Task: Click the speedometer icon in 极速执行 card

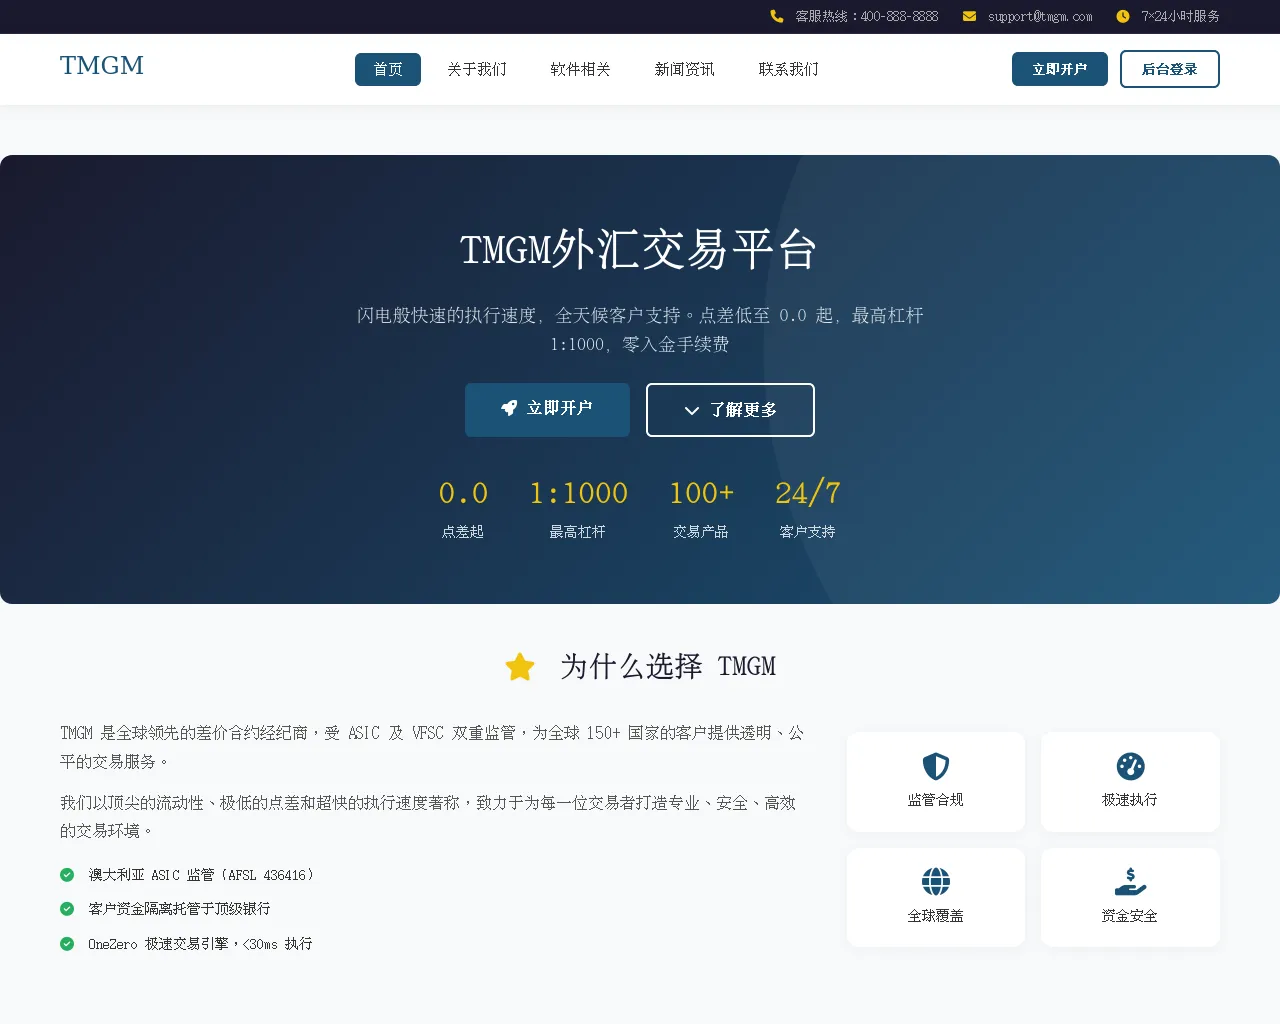Action: pos(1130,766)
